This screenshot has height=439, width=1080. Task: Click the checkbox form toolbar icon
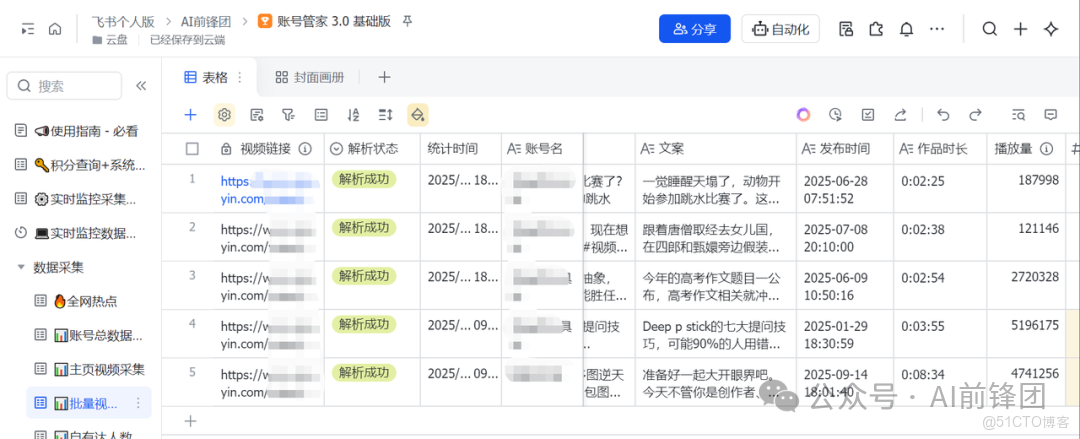(x=868, y=115)
